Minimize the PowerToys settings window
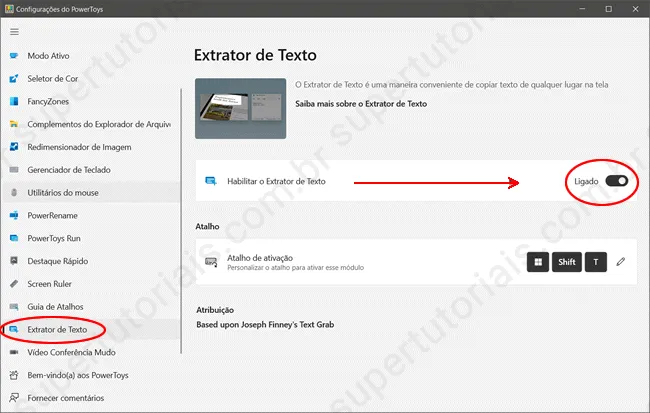The image size is (650, 413). (582, 9)
